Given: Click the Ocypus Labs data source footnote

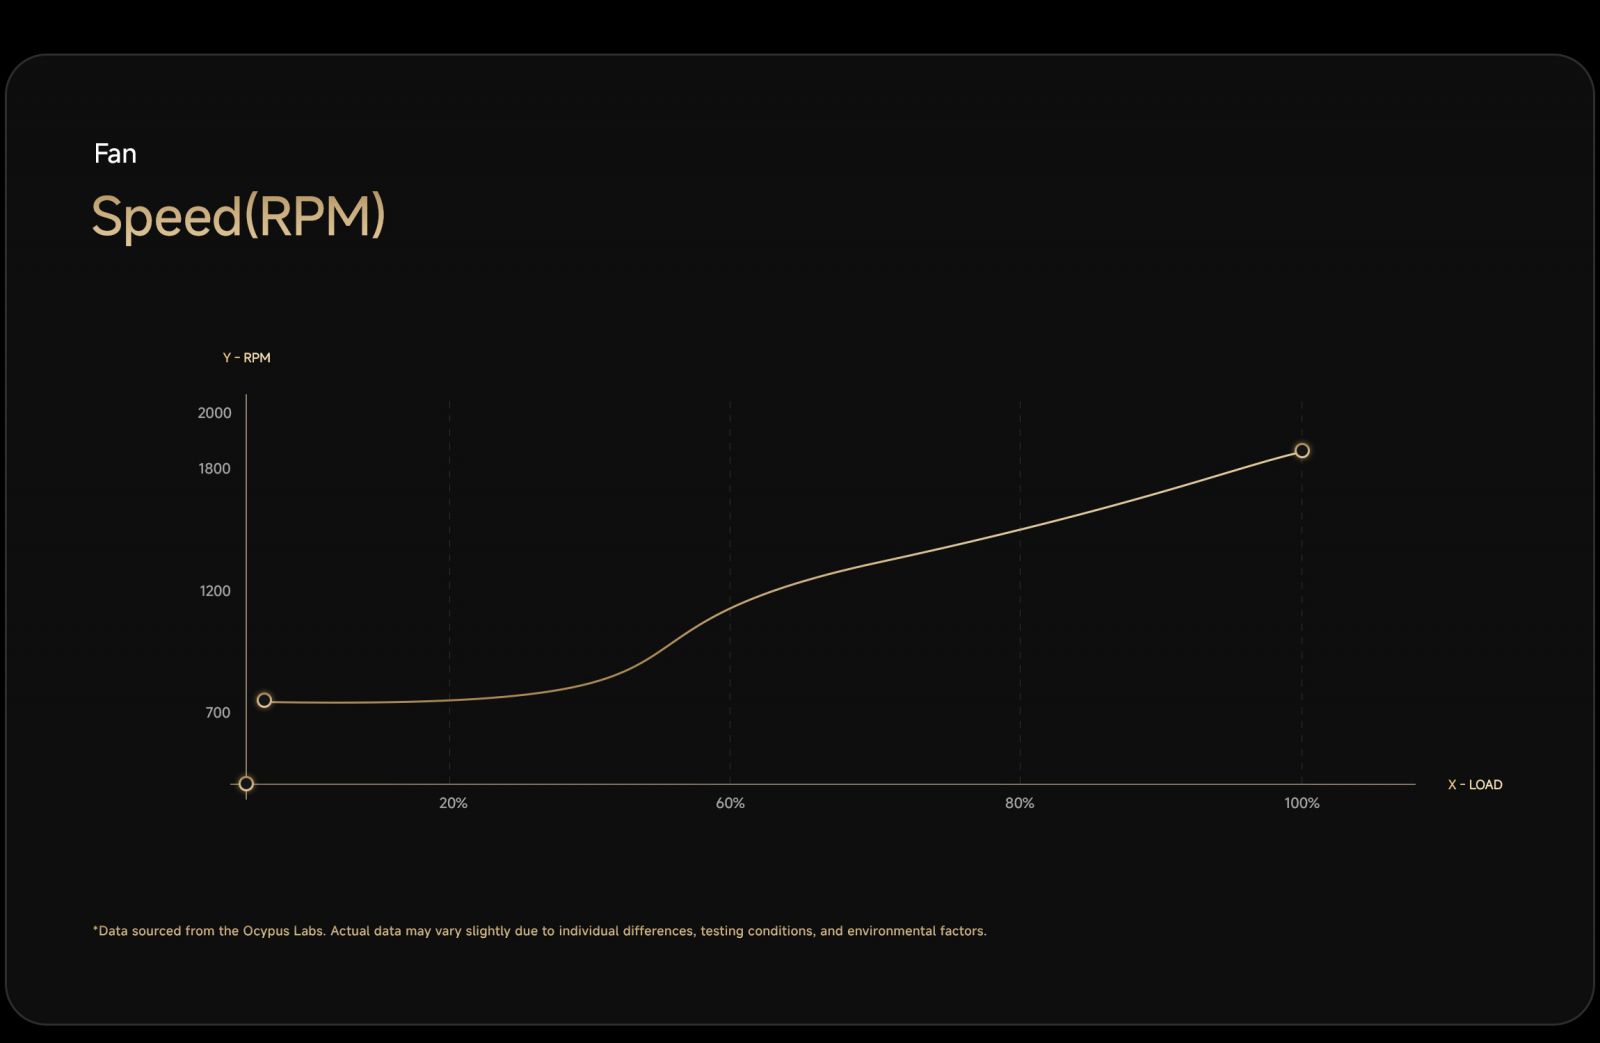Looking at the screenshot, I should point(539,931).
